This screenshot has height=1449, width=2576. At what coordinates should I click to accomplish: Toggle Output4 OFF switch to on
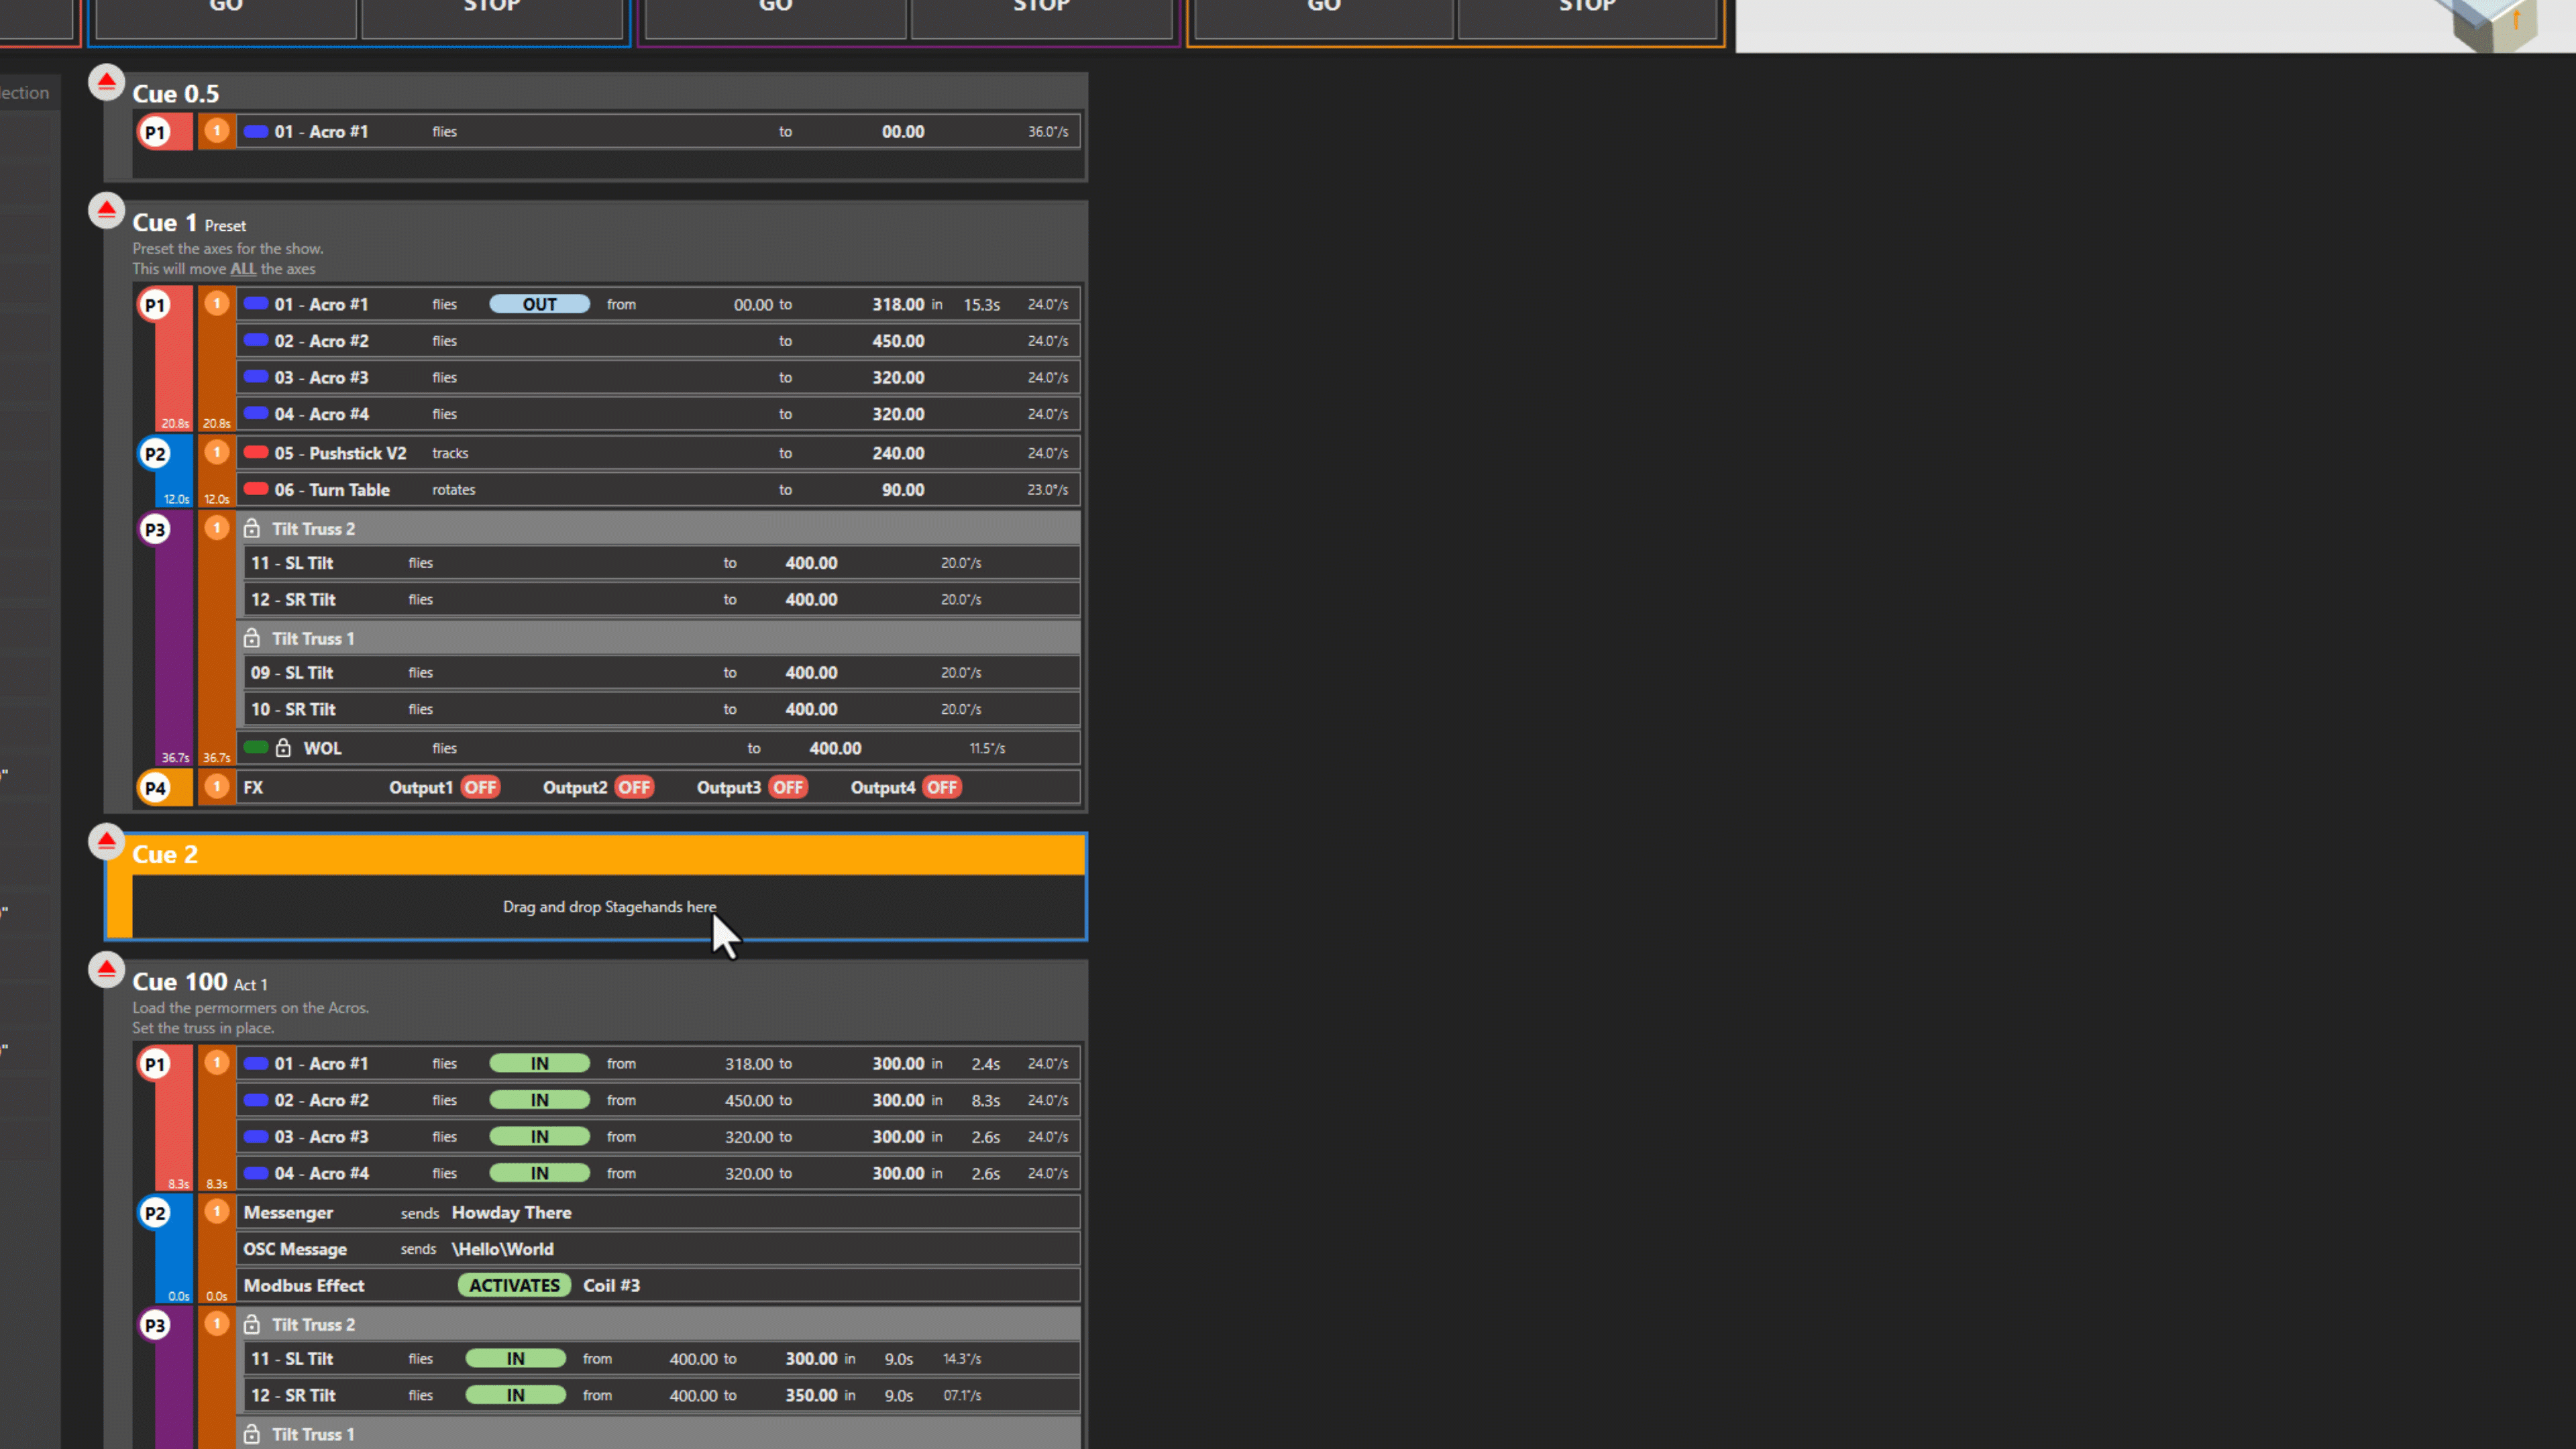click(x=941, y=787)
